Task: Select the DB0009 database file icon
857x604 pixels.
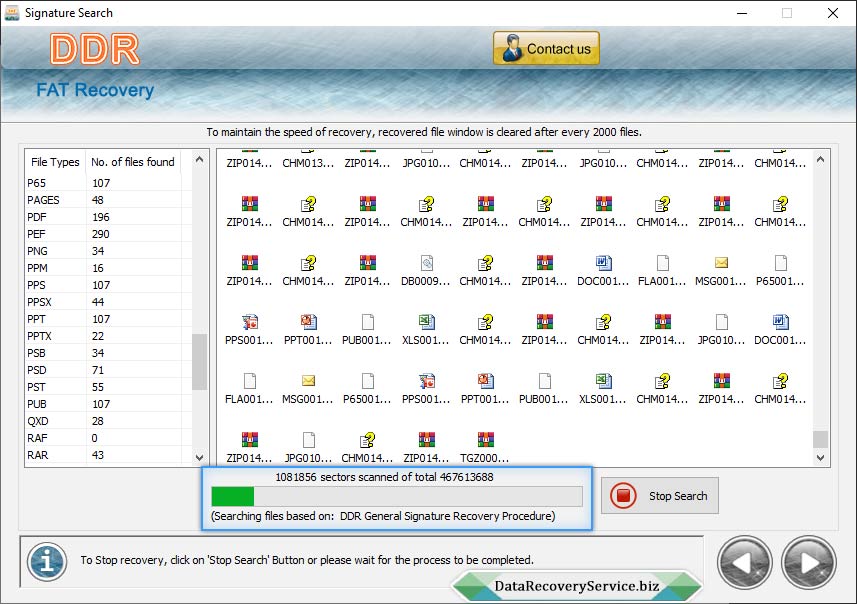Action: pyautogui.click(x=426, y=263)
